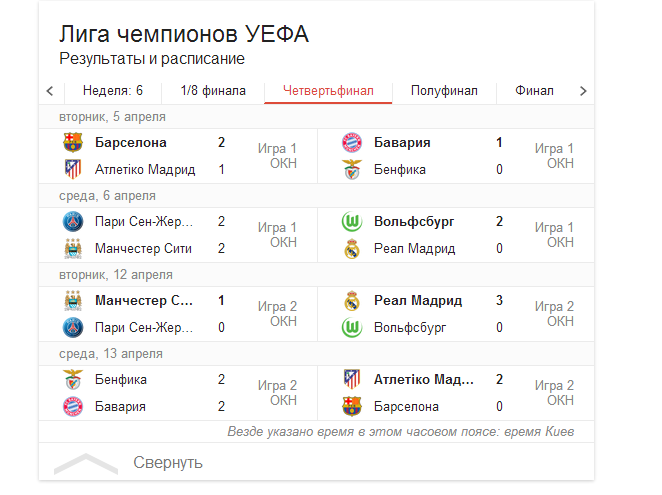This screenshot has width=662, height=495.
Task: Click the Barcelona crest in April 5 match
Action: pos(73,142)
